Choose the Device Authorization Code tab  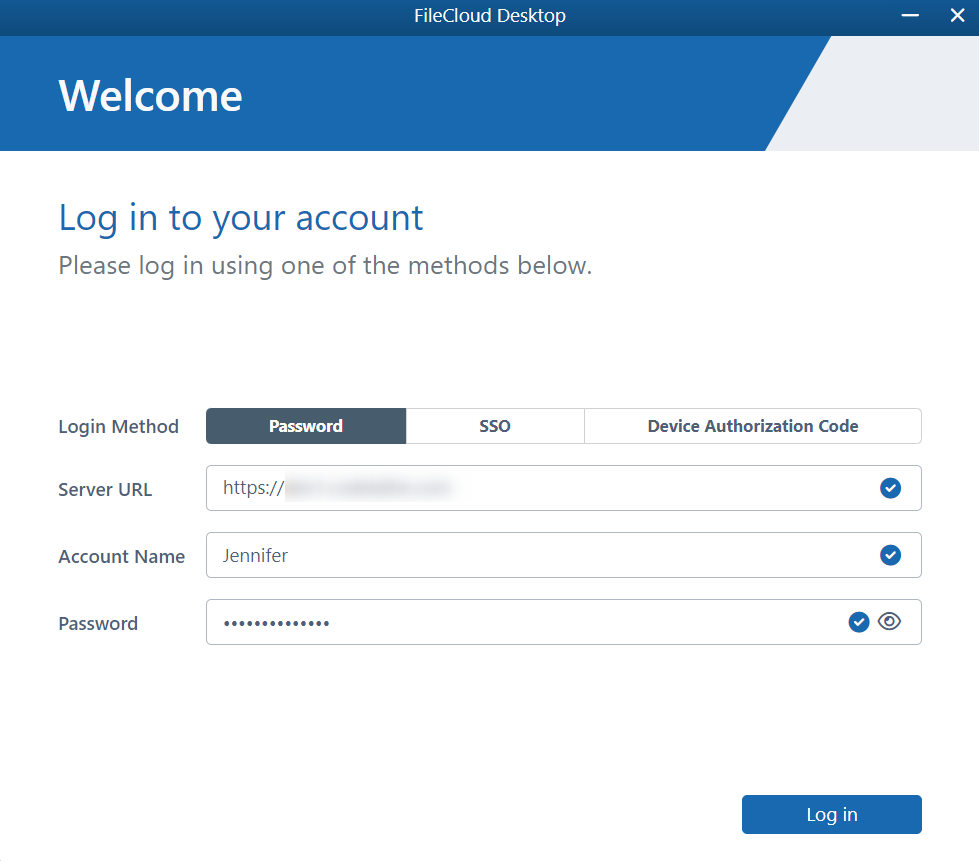pos(752,426)
